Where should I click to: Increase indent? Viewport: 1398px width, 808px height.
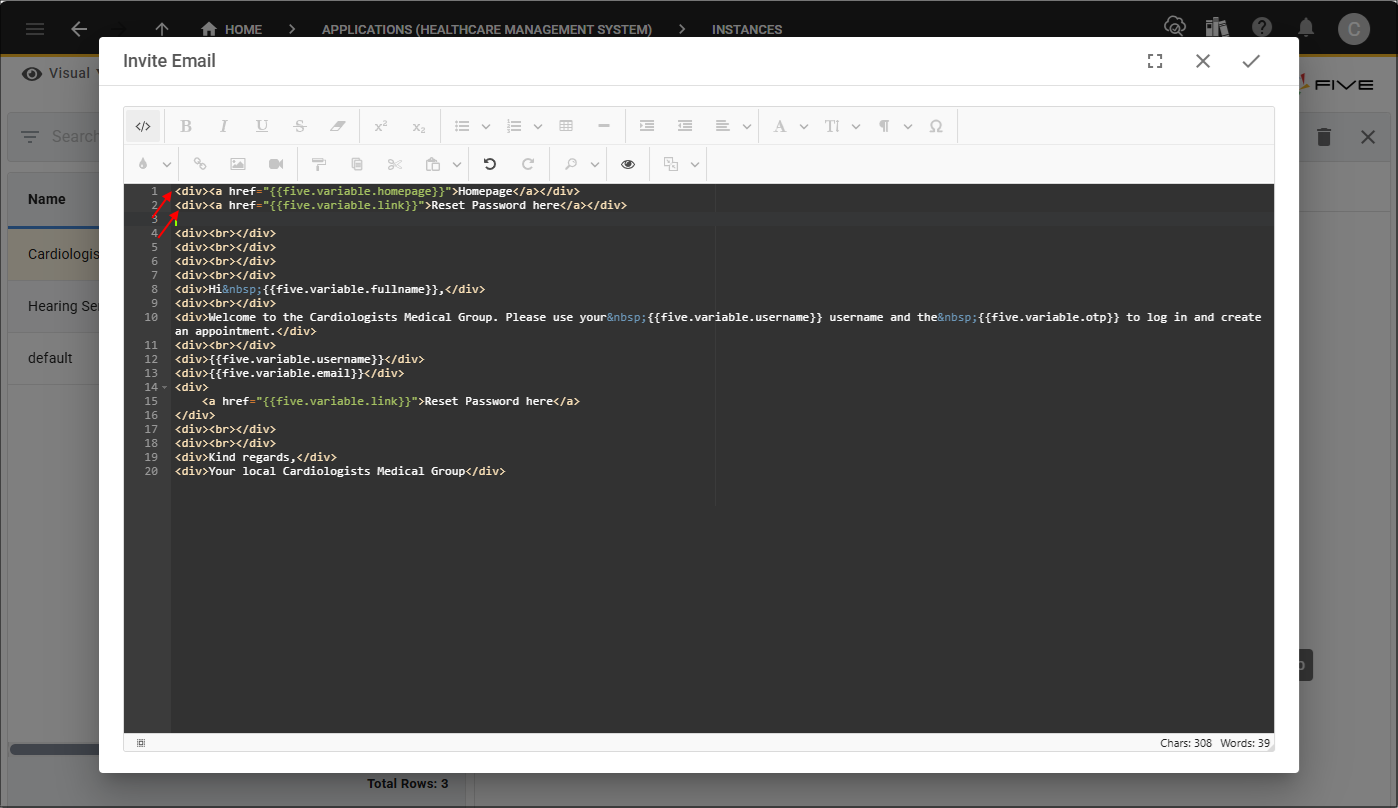point(647,126)
